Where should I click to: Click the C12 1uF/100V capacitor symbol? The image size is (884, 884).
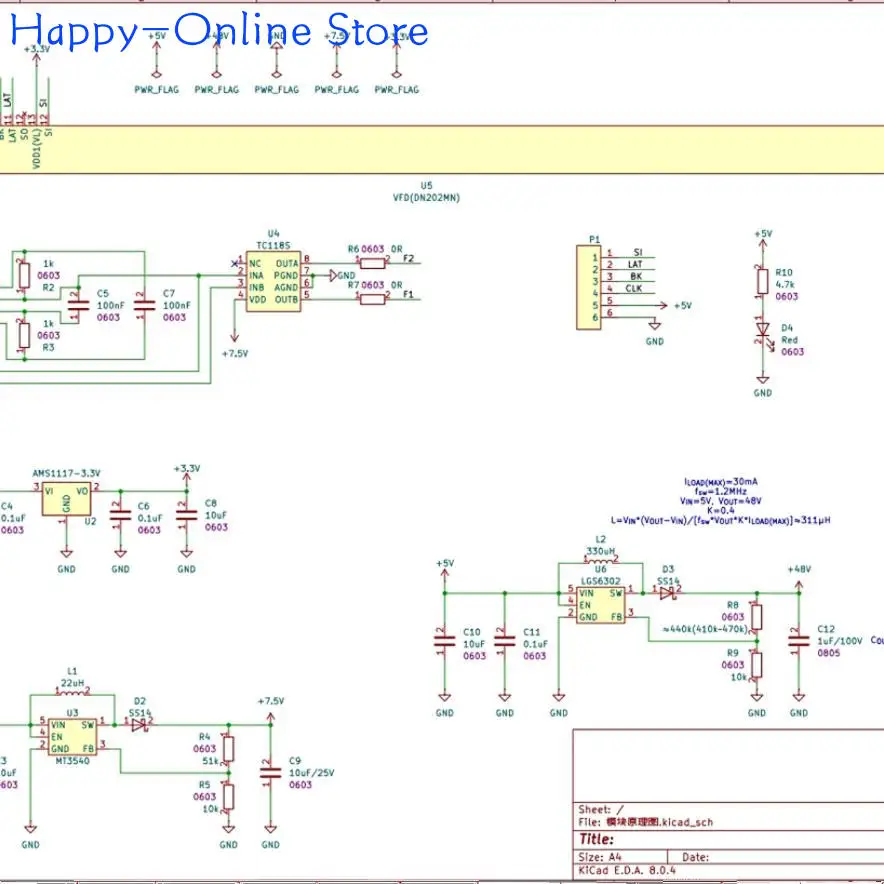[799, 641]
